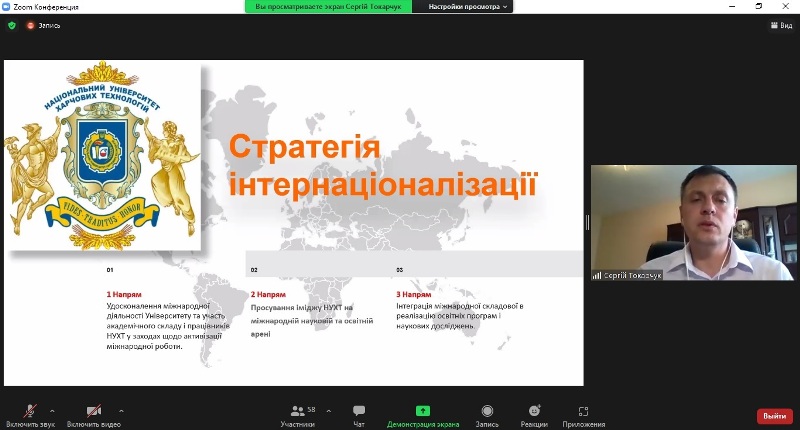Expand video options arrow next to camera
This screenshot has width=800, height=430.
coord(121,411)
